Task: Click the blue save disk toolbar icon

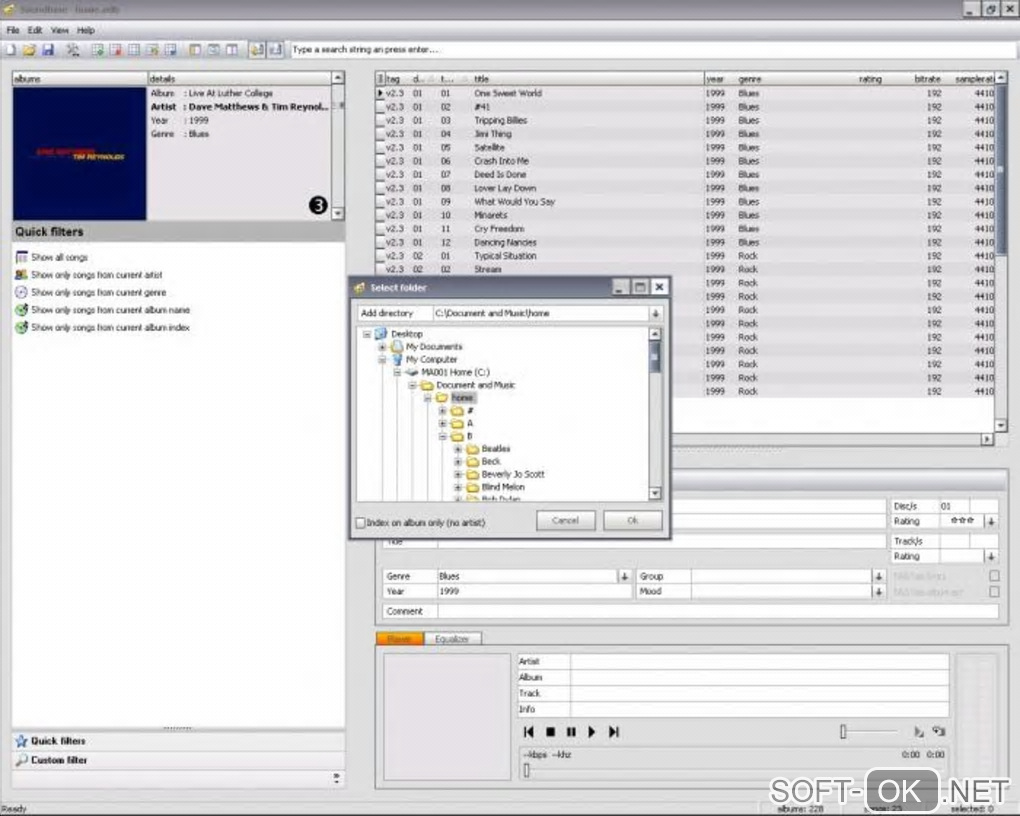Action: coord(47,49)
